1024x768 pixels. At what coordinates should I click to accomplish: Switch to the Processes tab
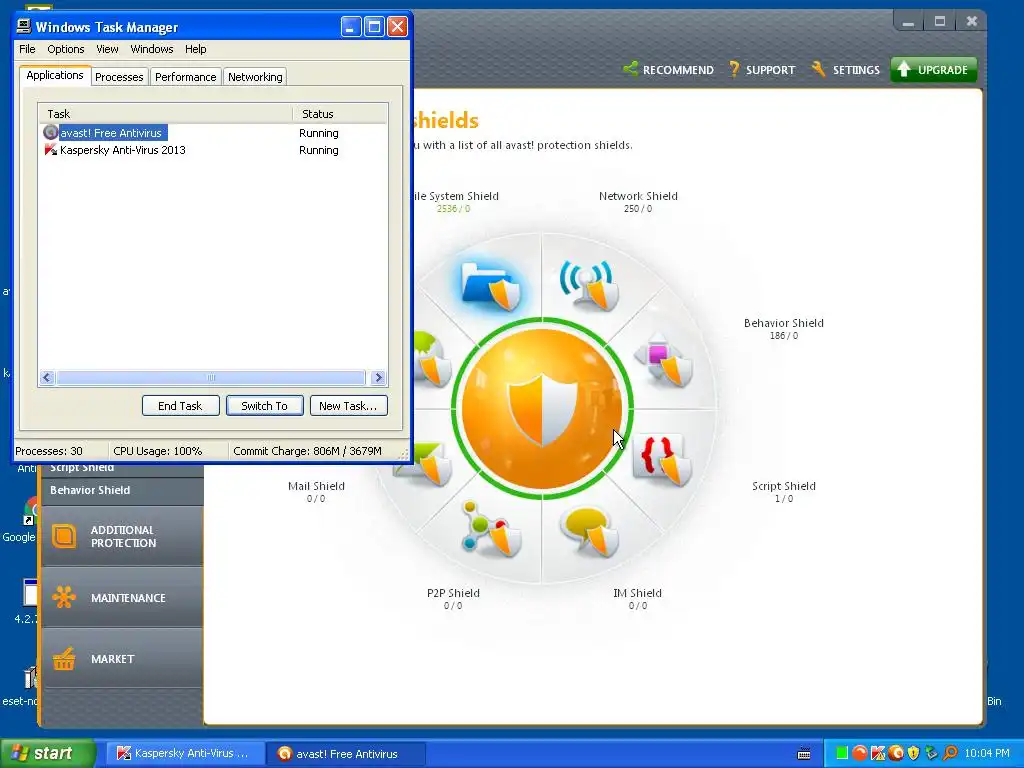pyautogui.click(x=119, y=77)
